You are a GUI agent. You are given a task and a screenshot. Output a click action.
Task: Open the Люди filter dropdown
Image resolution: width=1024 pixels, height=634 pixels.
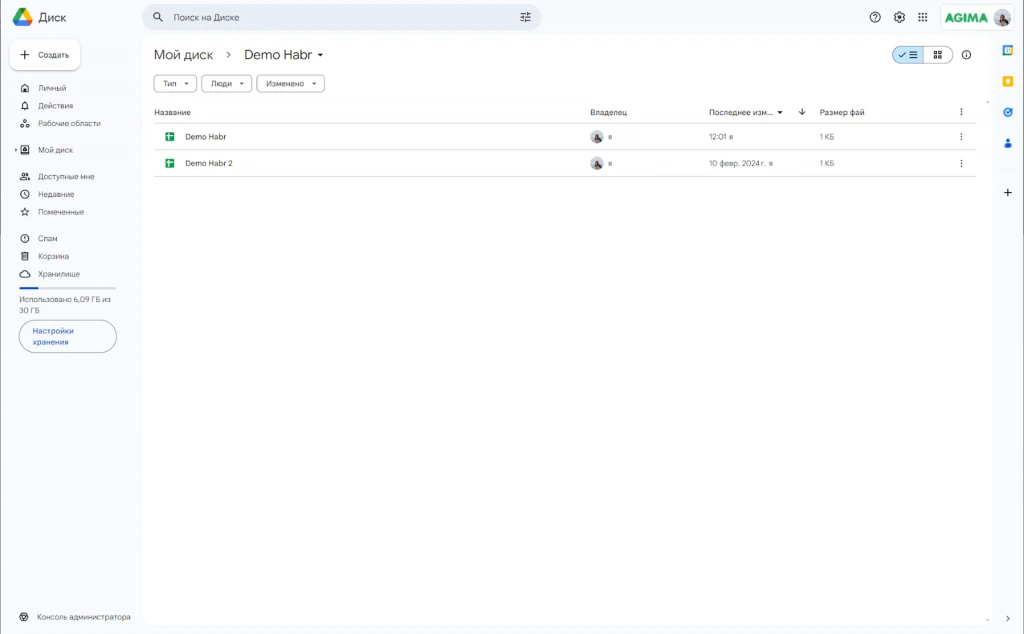coord(227,84)
